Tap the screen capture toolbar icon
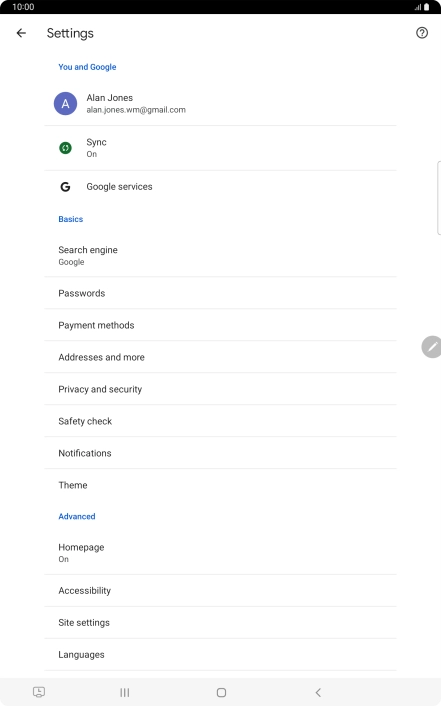Viewport: 441px width, 706px height. point(39,692)
